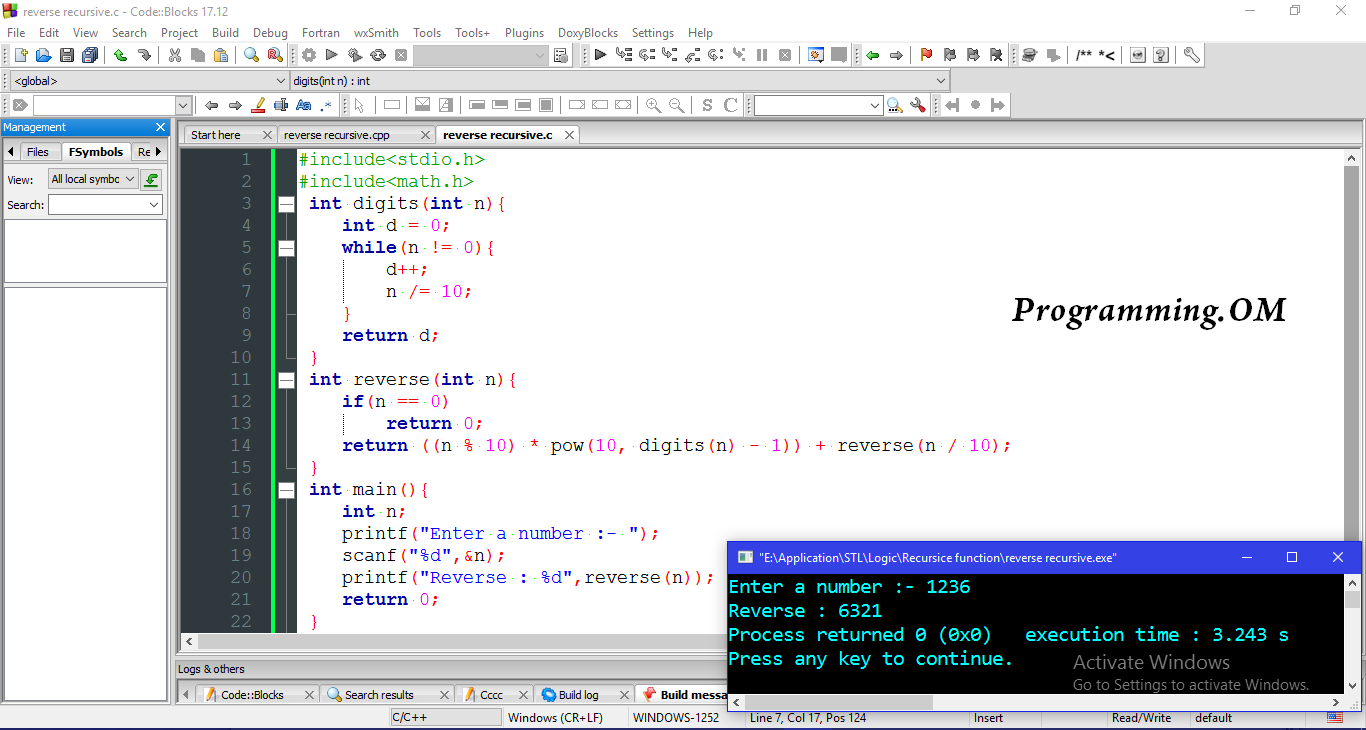Insert a comment block with the /** icon

1083,55
